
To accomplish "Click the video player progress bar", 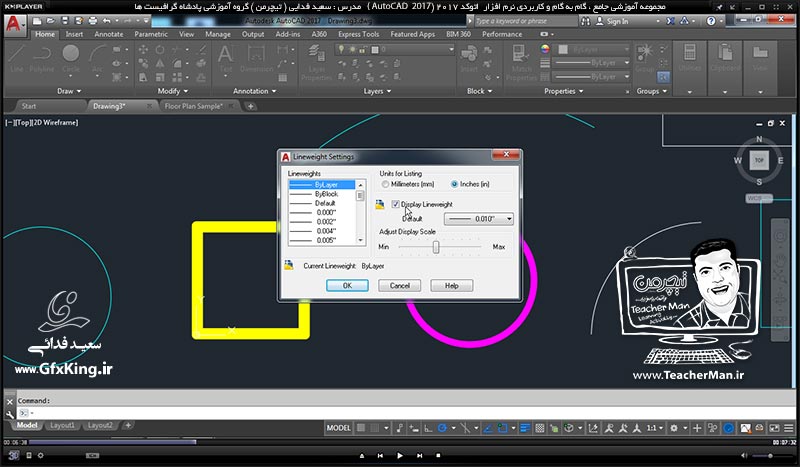I will click(x=399, y=442).
